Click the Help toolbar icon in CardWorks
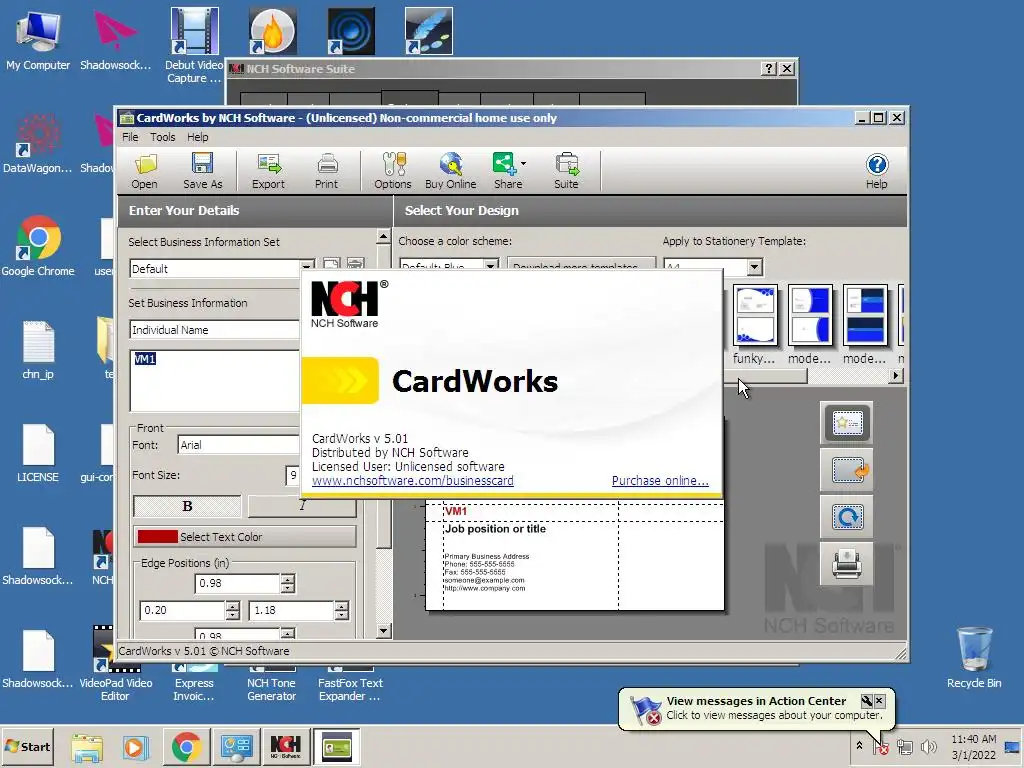 tap(876, 172)
